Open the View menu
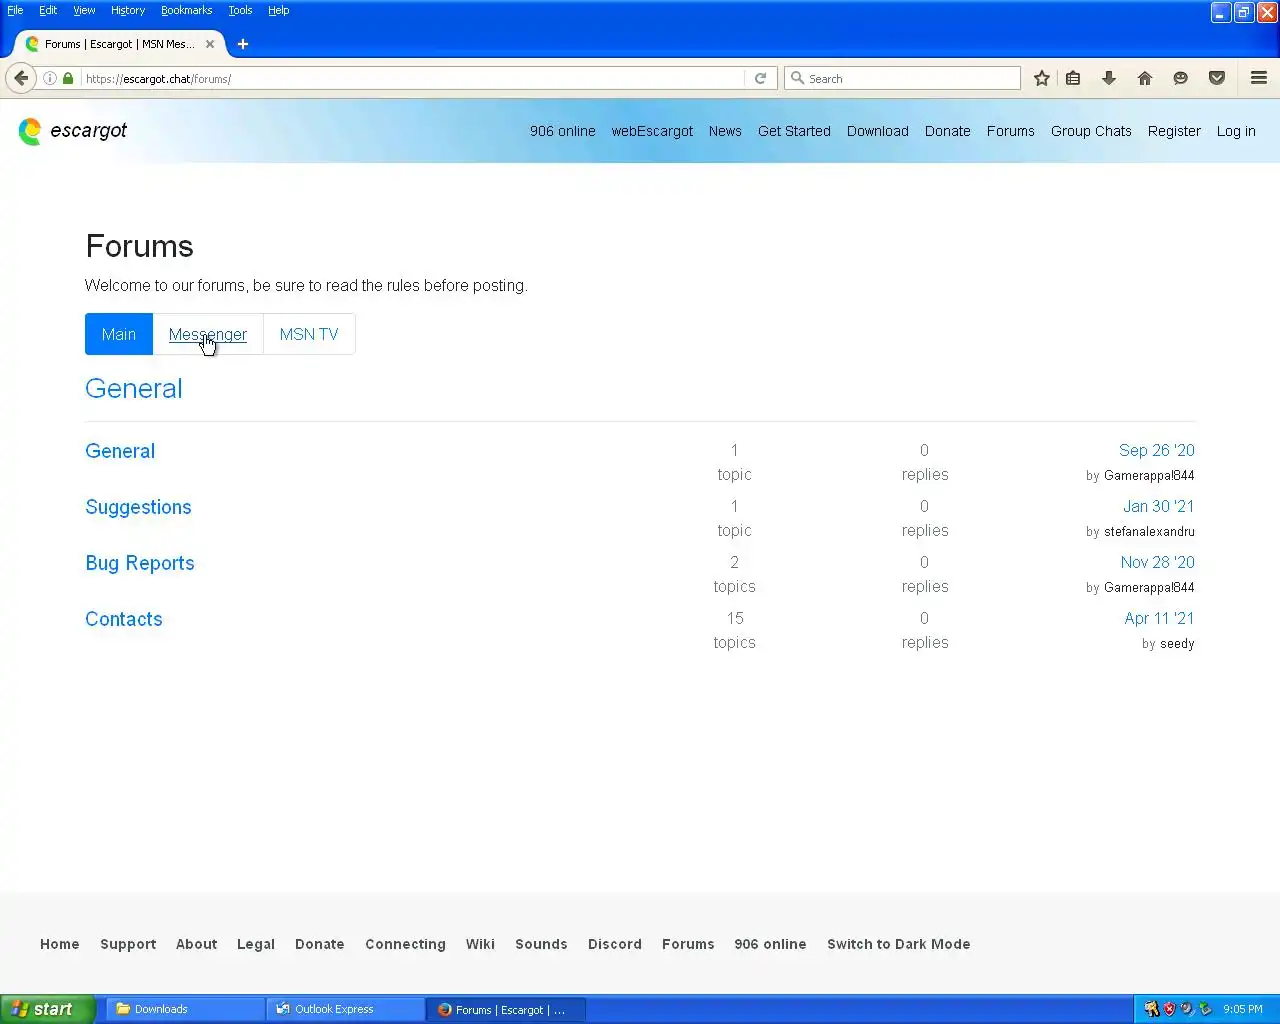Screen dimensions: 1280x1024 (x=84, y=10)
